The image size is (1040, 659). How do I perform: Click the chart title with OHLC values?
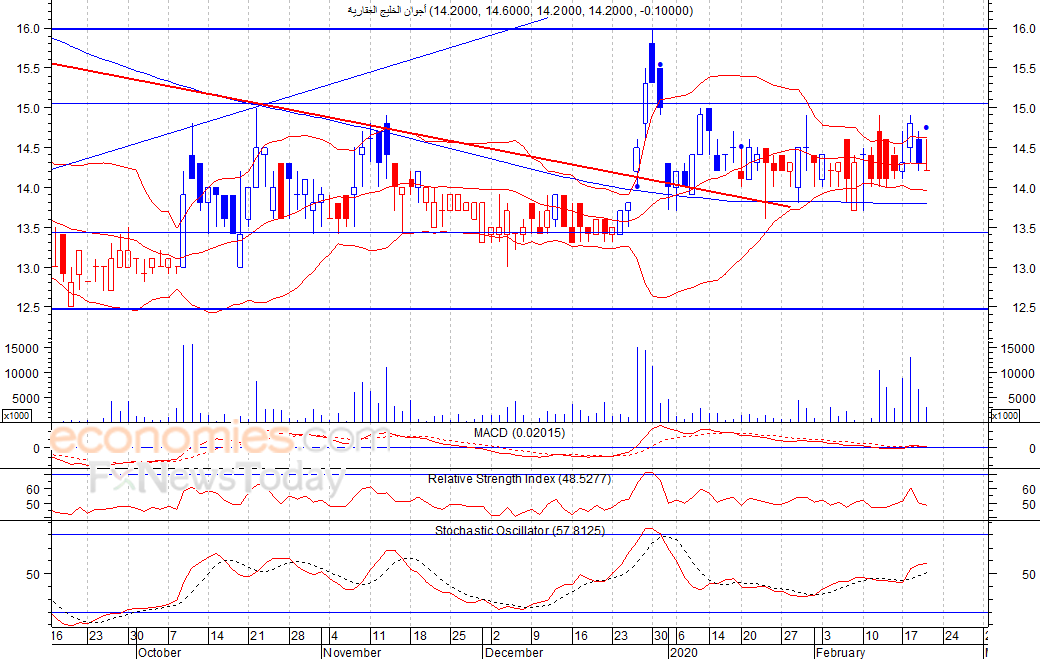[521, 11]
